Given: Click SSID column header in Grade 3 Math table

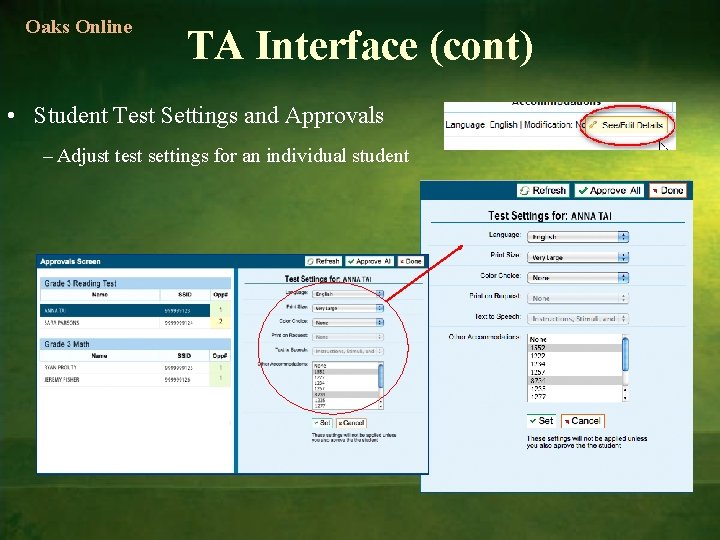Looking at the screenshot, I should click(x=184, y=356).
